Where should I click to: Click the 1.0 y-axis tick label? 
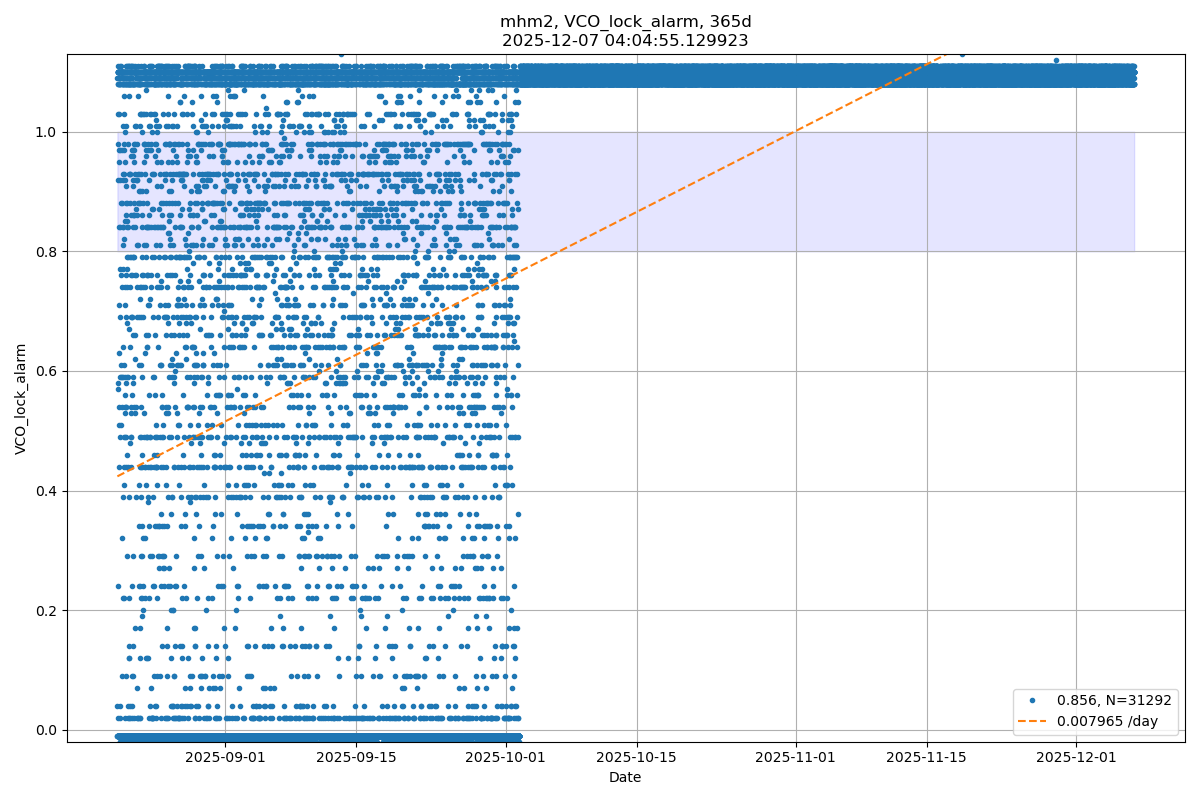point(46,132)
